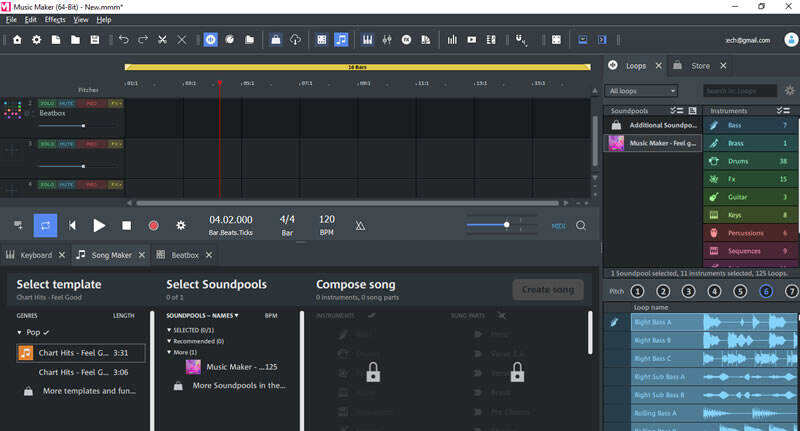The height and width of the screenshot is (431, 800).
Task: Click the search magnifier icon in the transport bar
Action: (x=581, y=225)
